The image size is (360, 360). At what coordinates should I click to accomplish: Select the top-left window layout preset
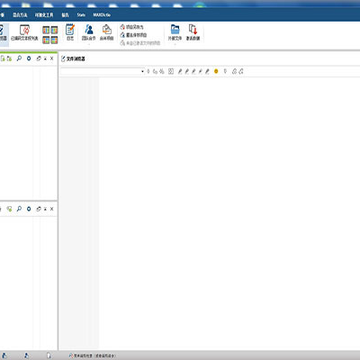[46, 30]
